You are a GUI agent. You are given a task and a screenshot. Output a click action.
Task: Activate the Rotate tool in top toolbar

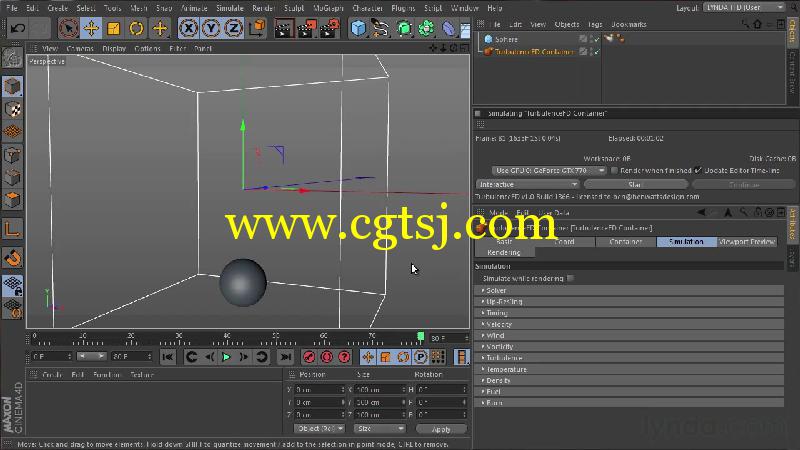(x=136, y=28)
